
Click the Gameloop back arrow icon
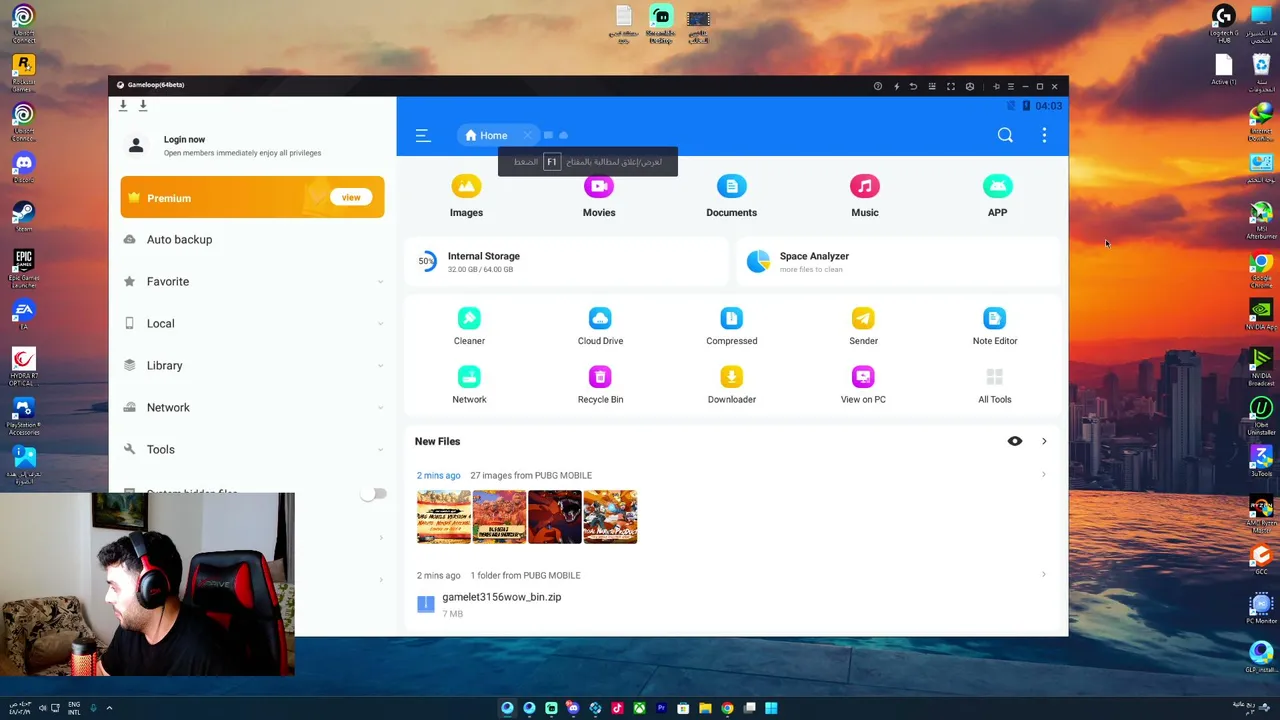tap(913, 86)
